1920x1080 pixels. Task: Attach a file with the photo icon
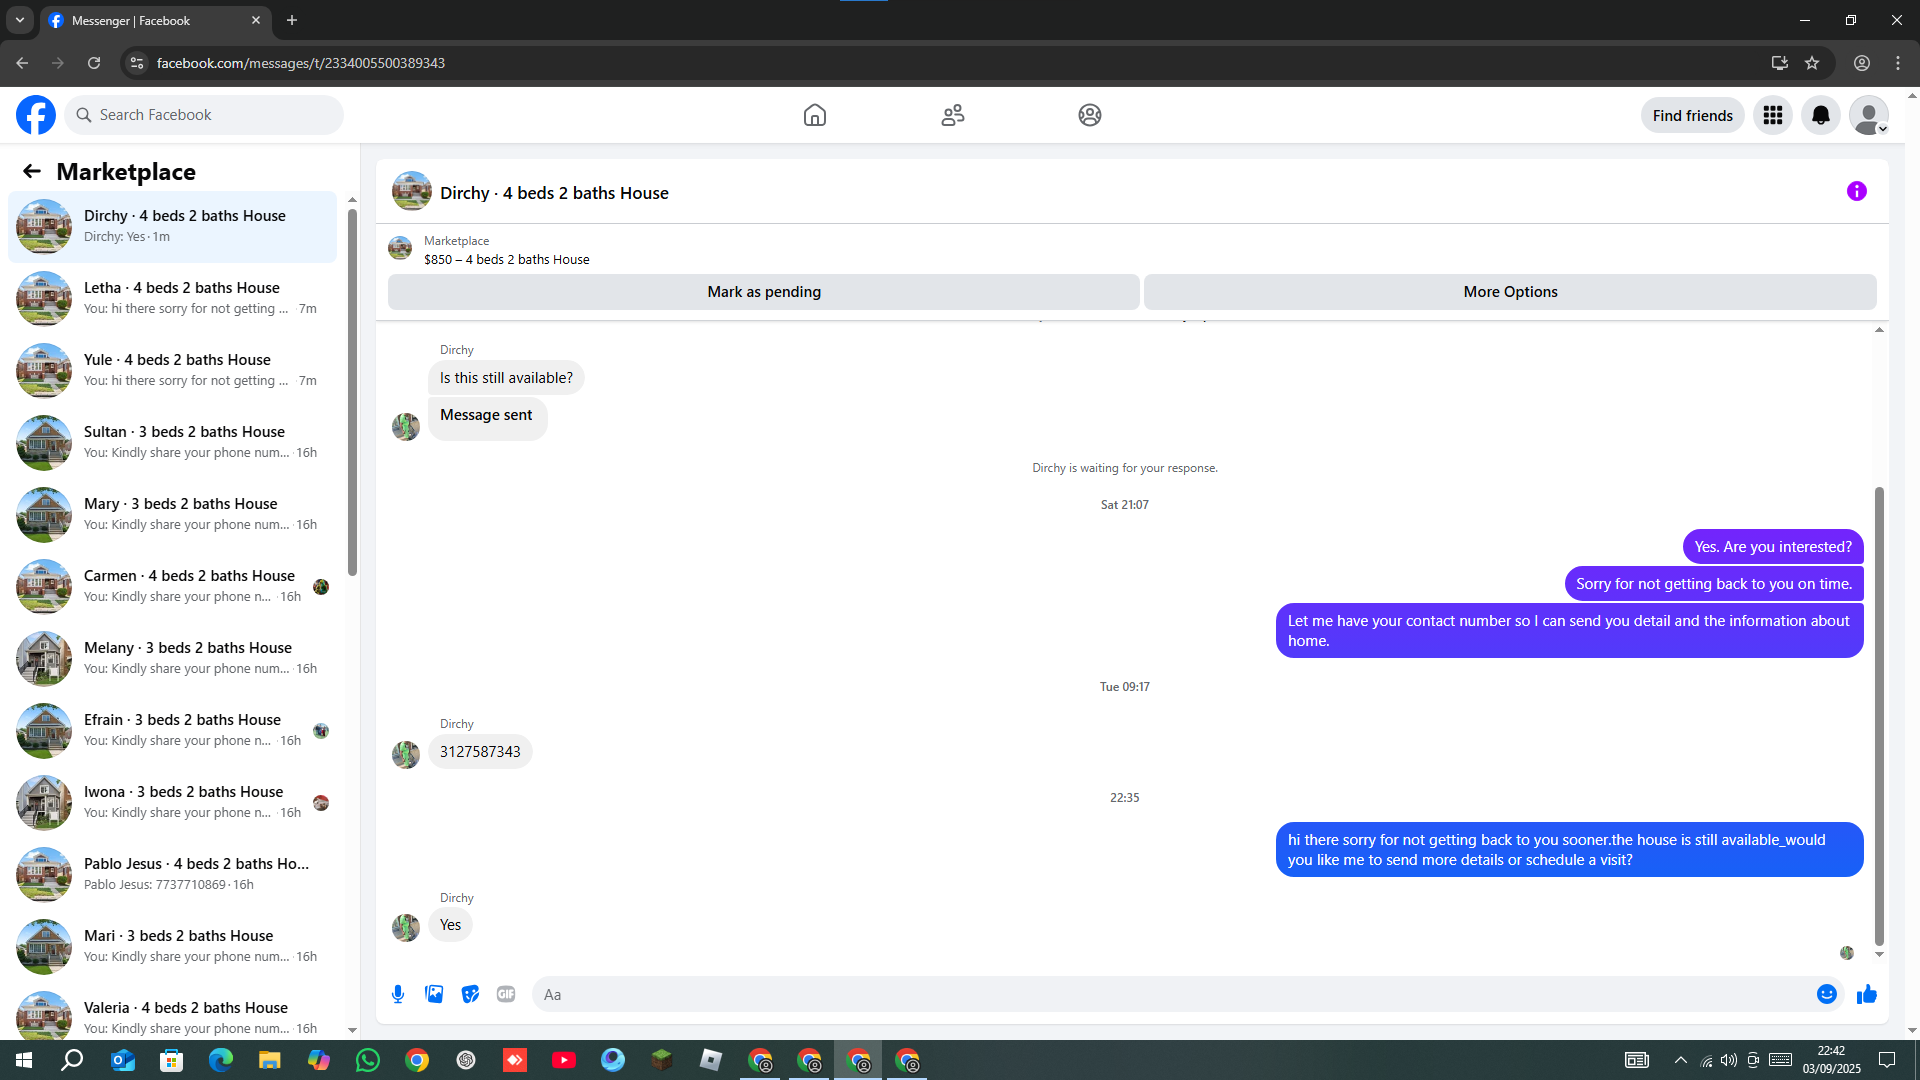[x=434, y=994]
